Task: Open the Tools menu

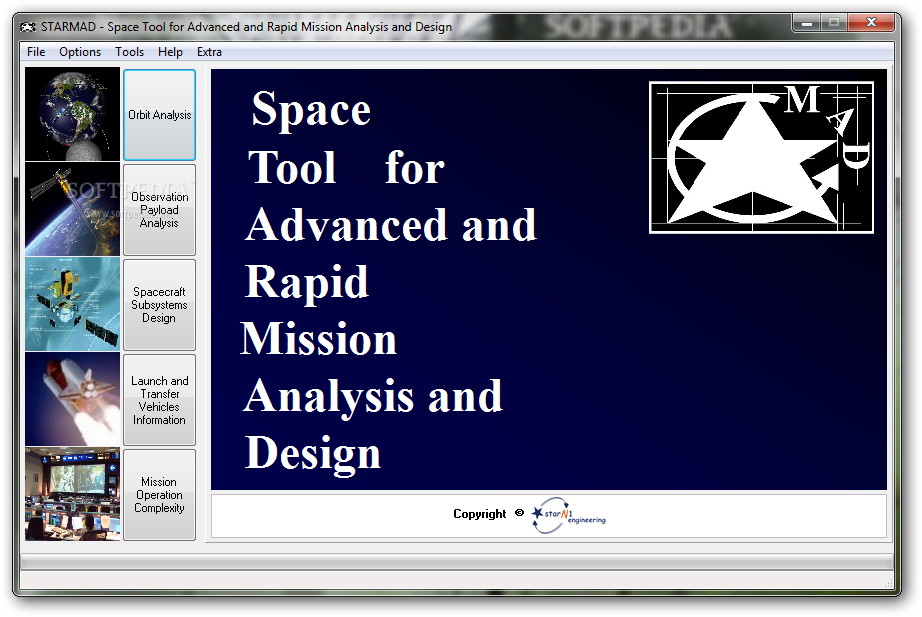Action: click(x=129, y=52)
